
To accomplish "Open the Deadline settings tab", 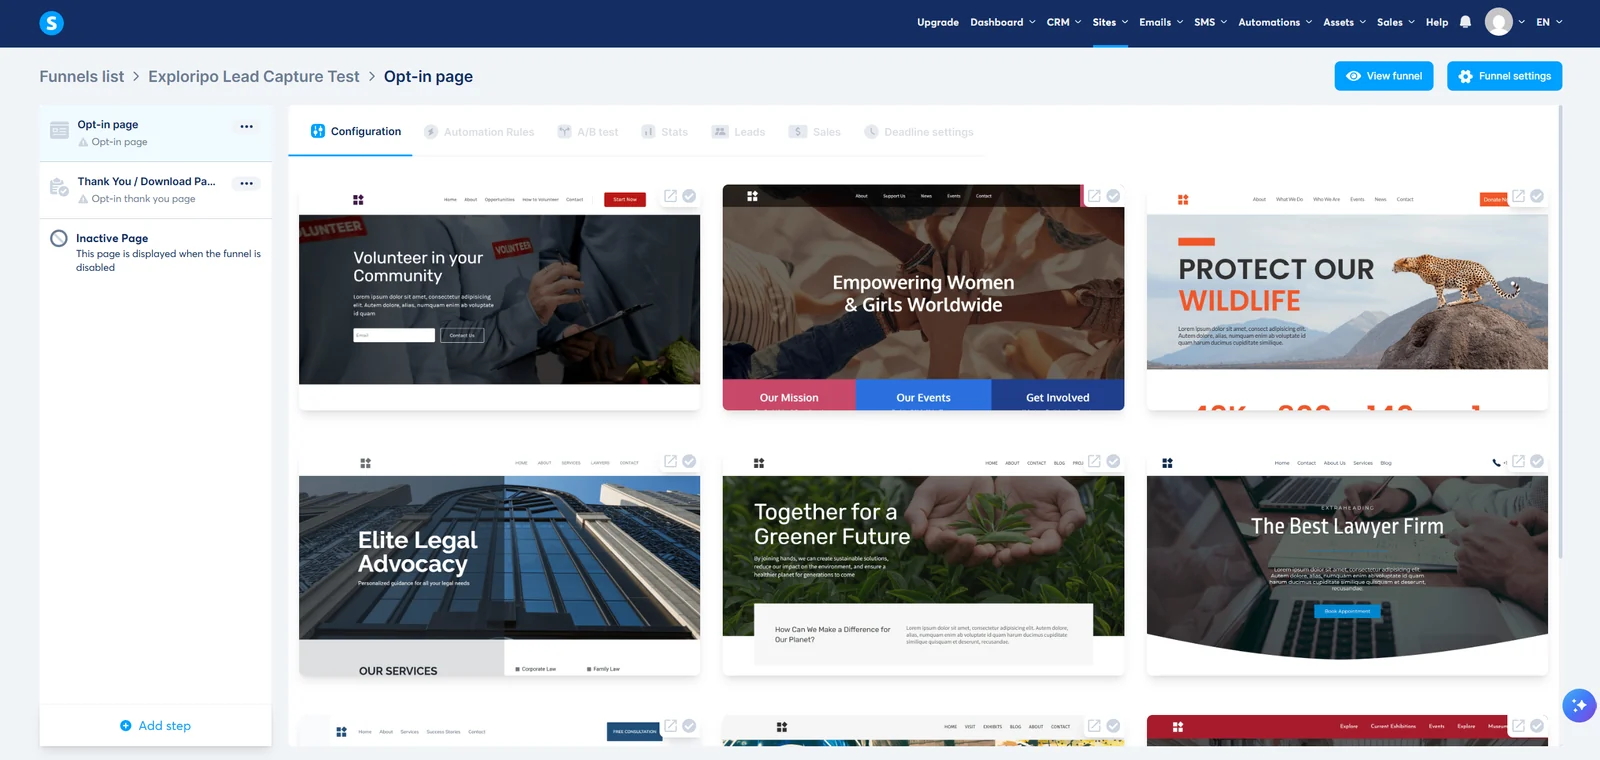I will pos(919,132).
